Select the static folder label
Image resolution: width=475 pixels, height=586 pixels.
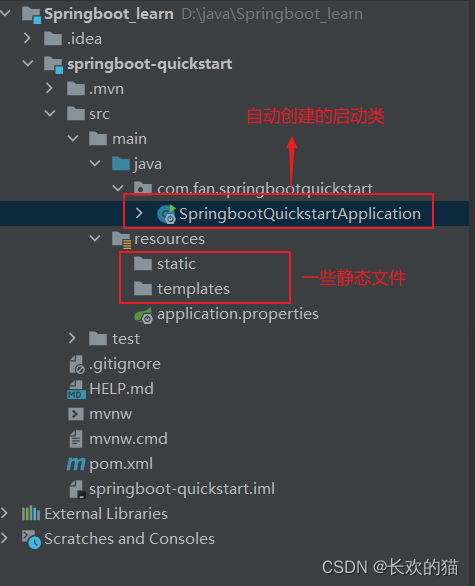pos(176,264)
